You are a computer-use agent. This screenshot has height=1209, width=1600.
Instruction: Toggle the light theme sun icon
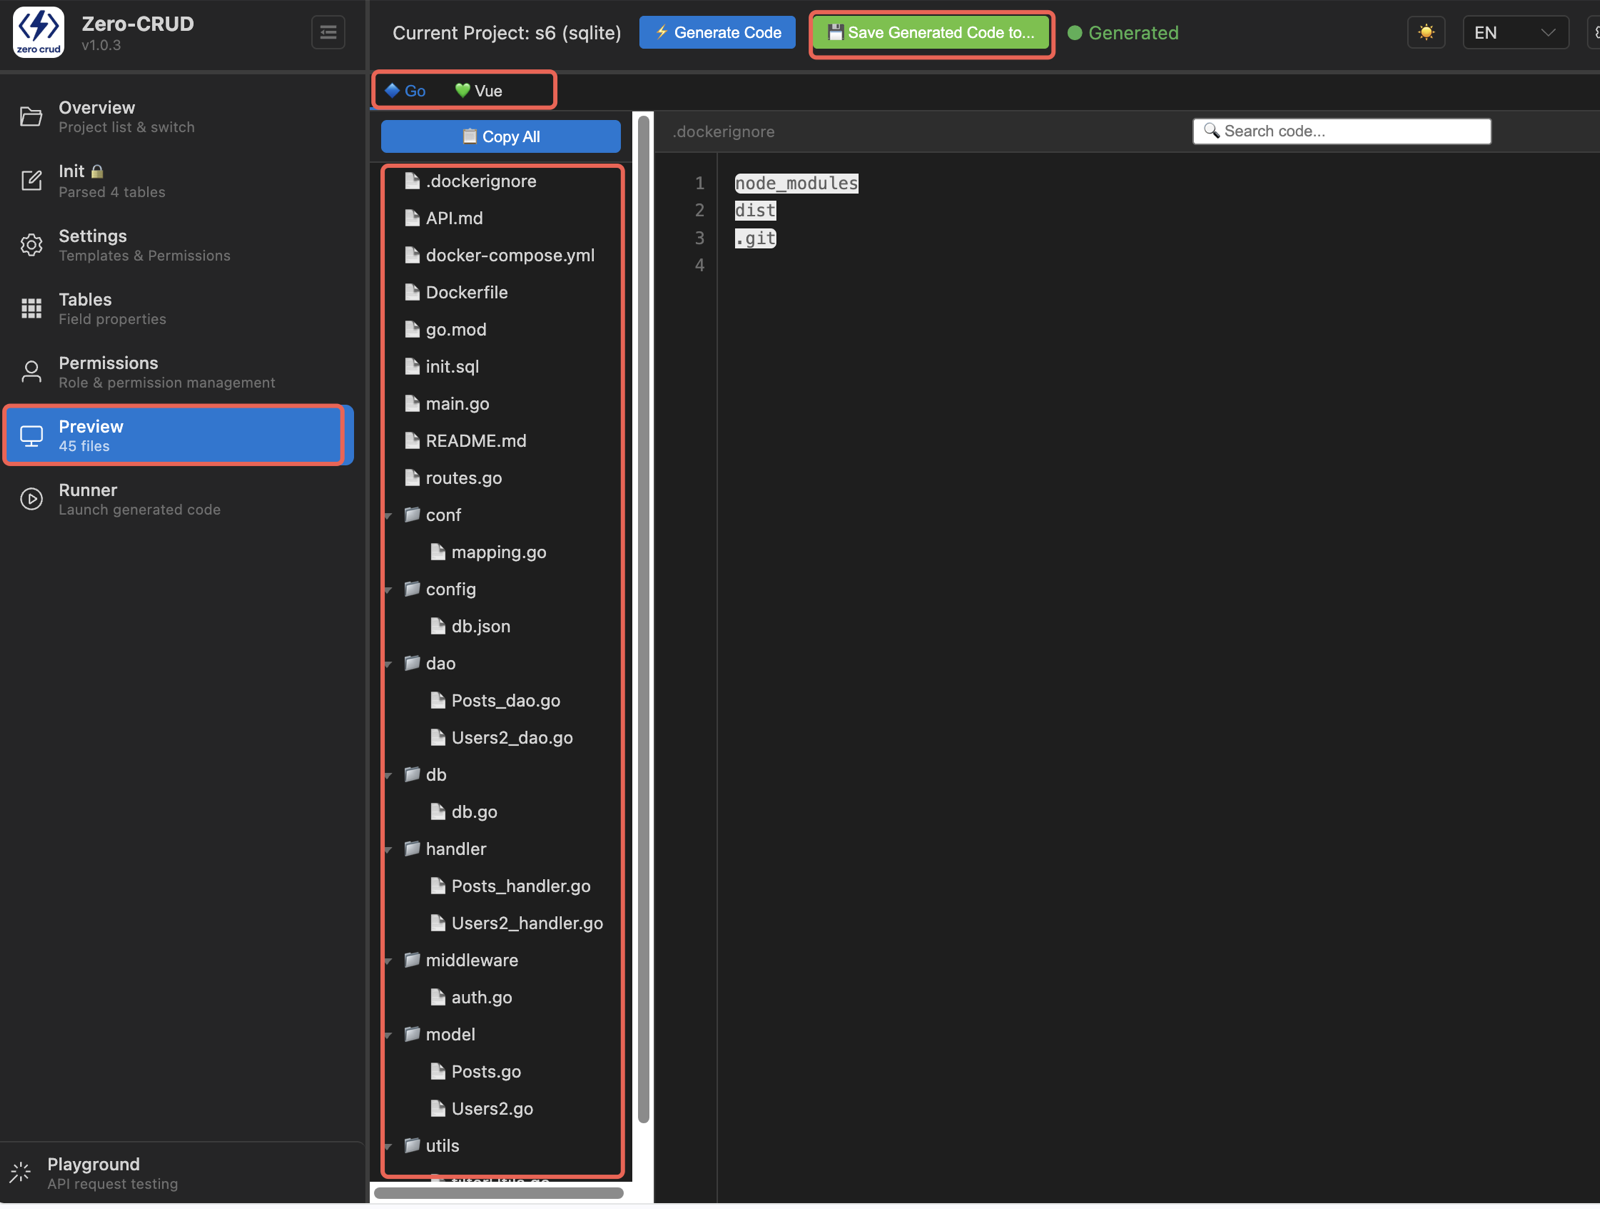tap(1426, 33)
